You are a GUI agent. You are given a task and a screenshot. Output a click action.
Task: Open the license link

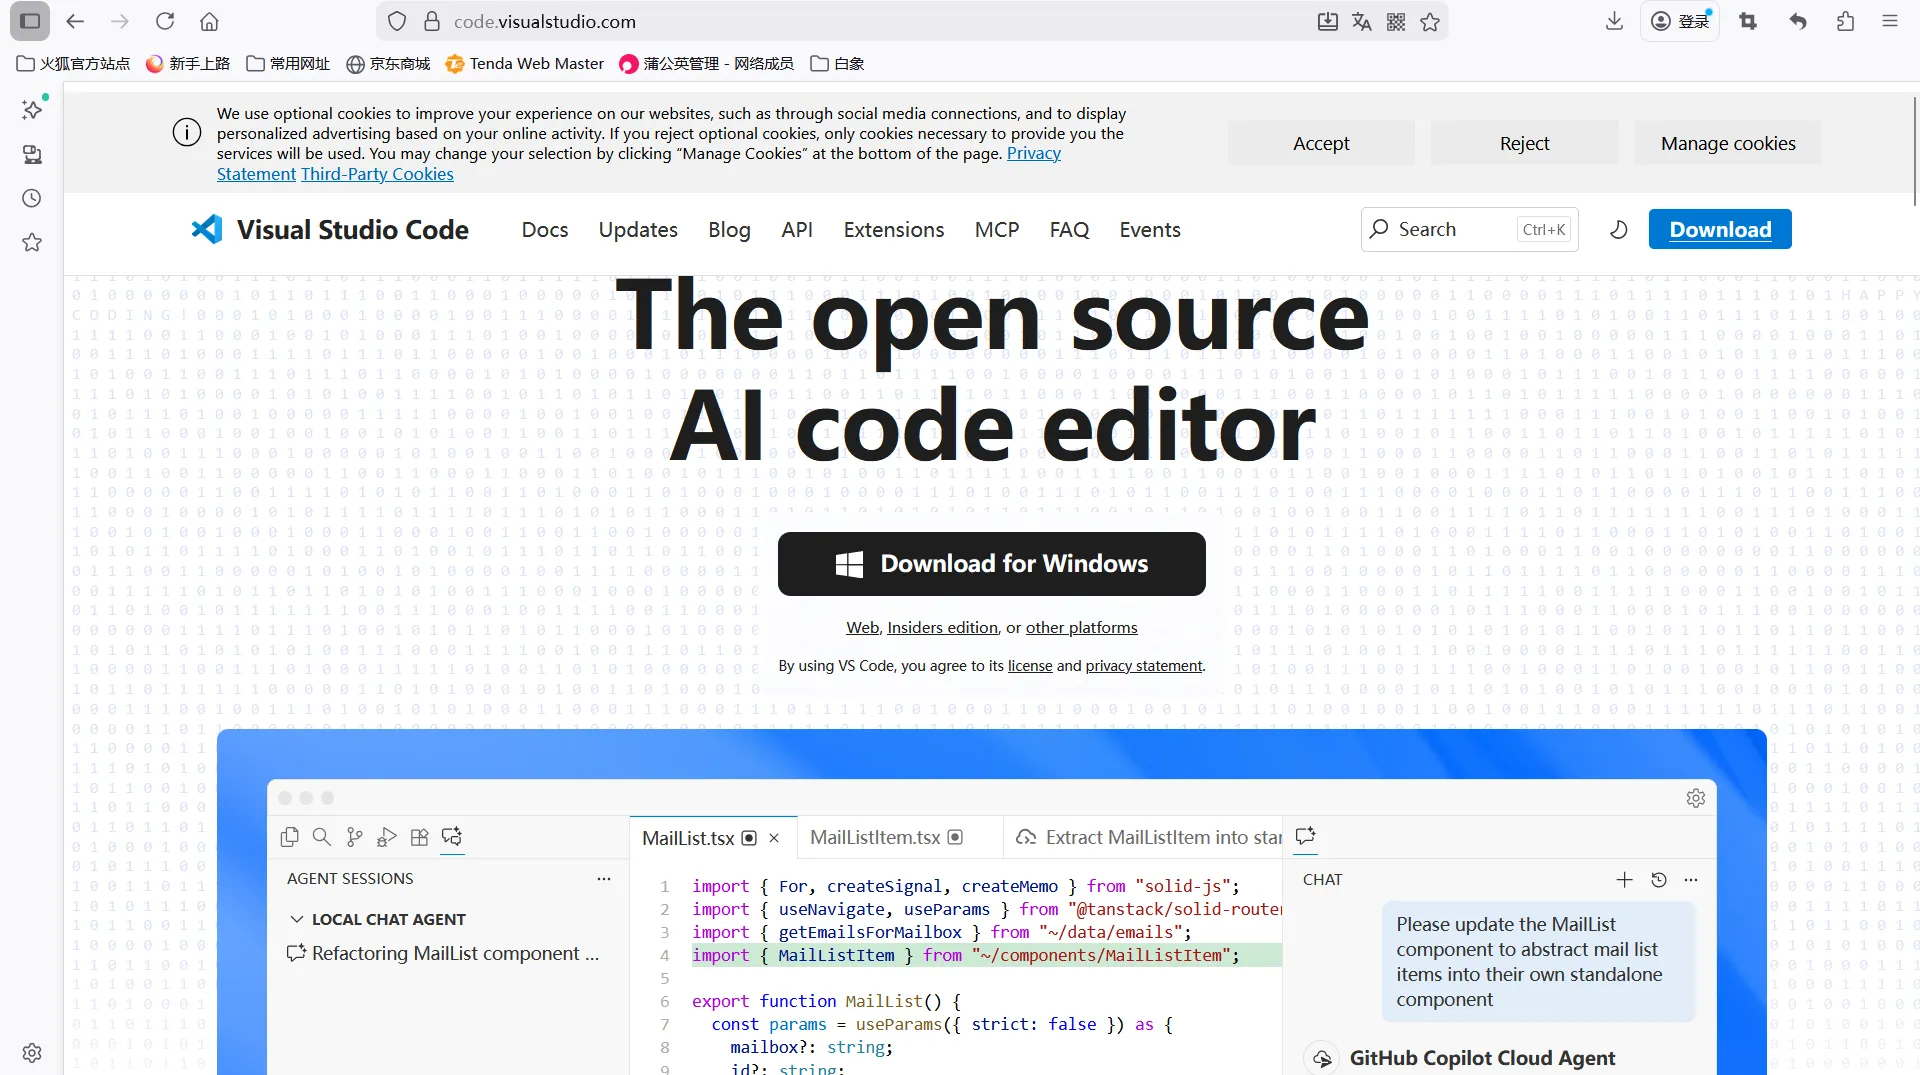click(1030, 665)
